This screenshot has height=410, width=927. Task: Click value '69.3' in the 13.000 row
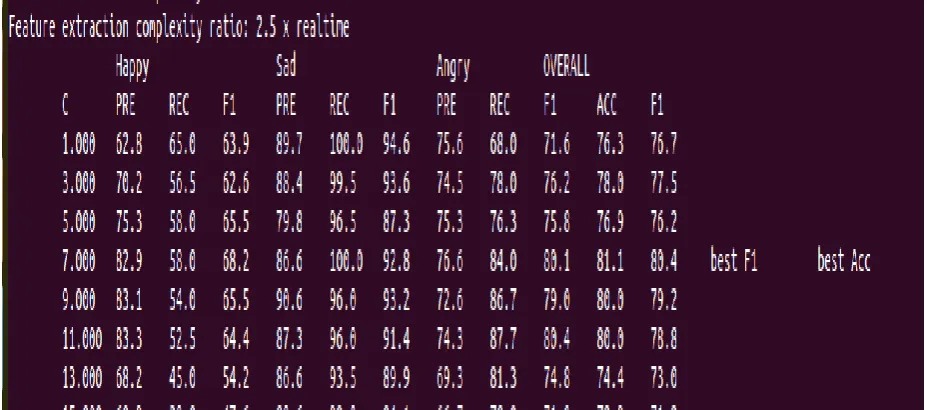pos(449,378)
